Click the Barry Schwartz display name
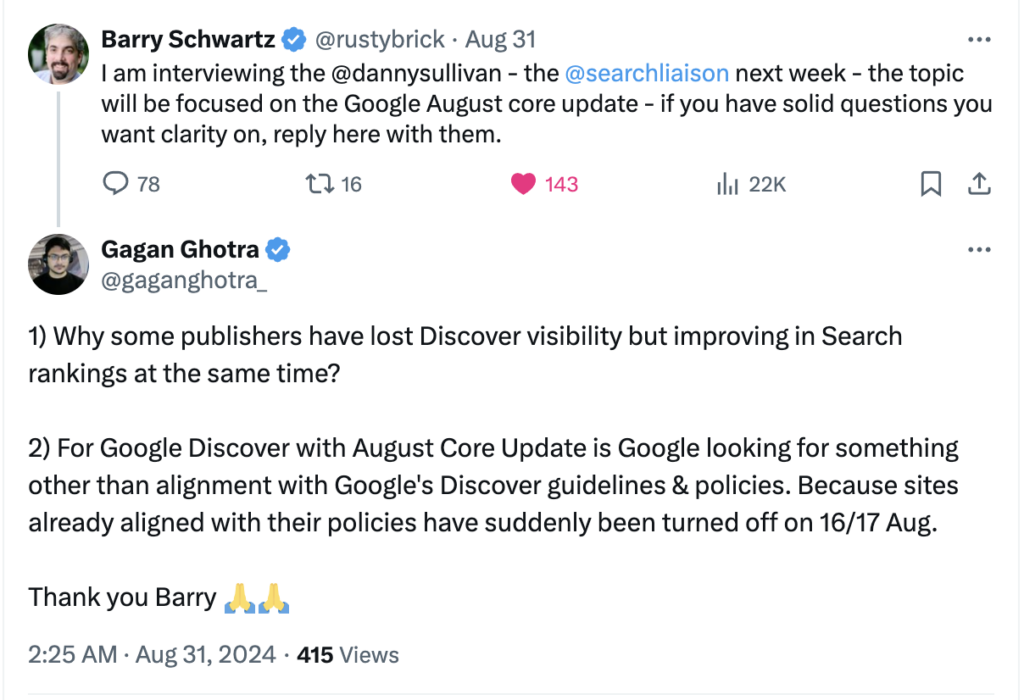1024x700 pixels. point(189,41)
